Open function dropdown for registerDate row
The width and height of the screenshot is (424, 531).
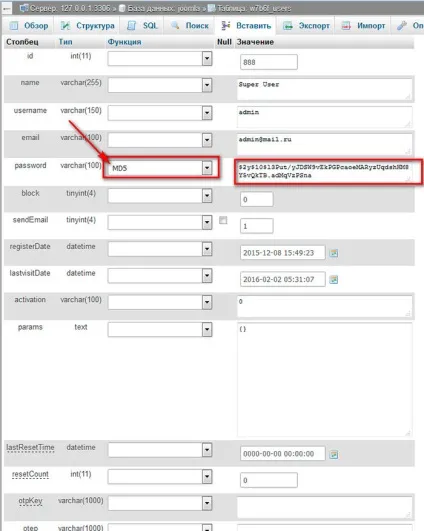(x=160, y=249)
